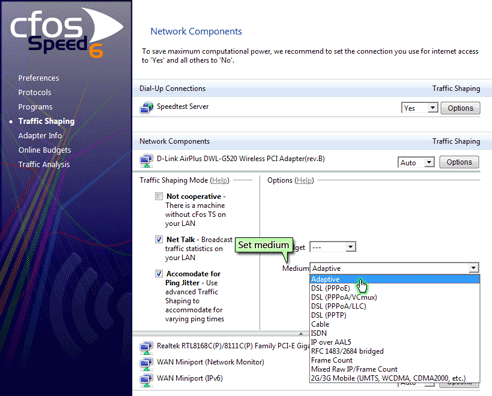The width and height of the screenshot is (492, 396).
Task: Open Adapter Info in sidebar
Action: coord(40,136)
